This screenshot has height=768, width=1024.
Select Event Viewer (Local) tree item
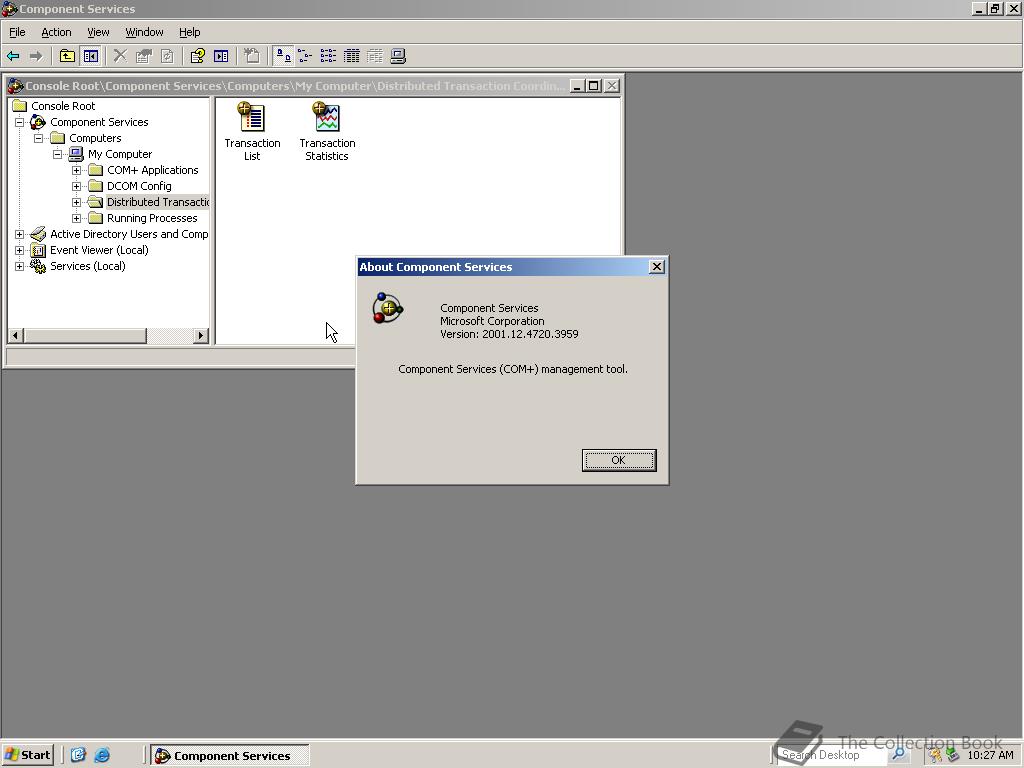[99, 250]
